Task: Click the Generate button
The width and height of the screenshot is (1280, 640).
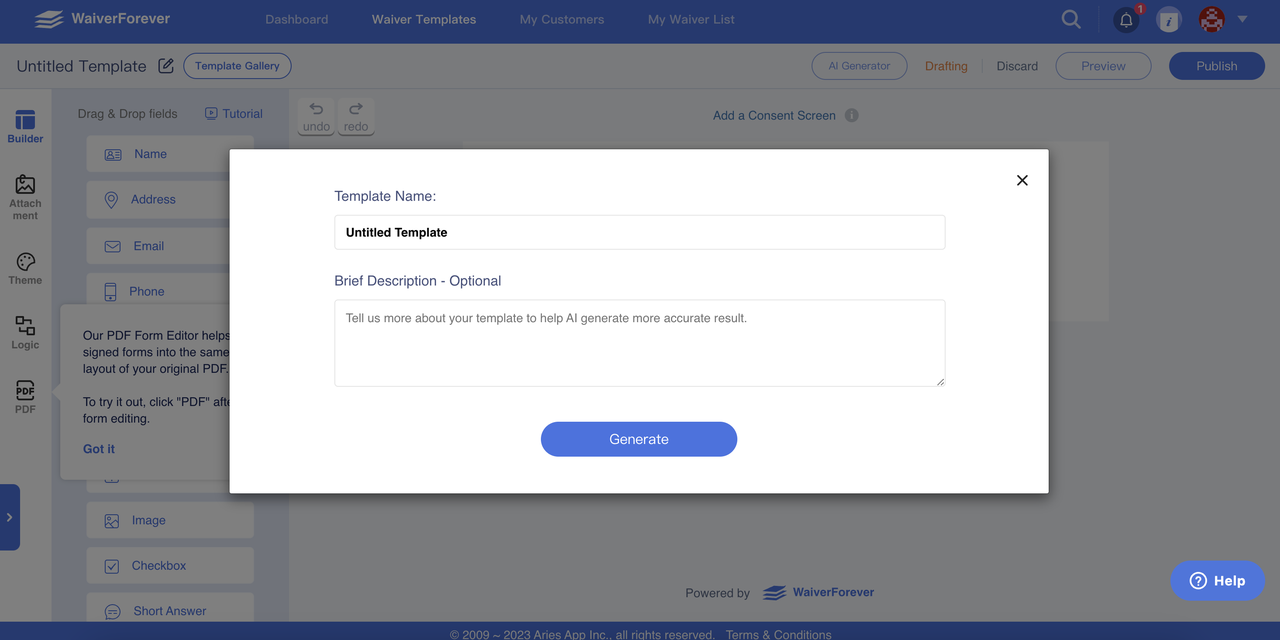Action: pyautogui.click(x=639, y=439)
